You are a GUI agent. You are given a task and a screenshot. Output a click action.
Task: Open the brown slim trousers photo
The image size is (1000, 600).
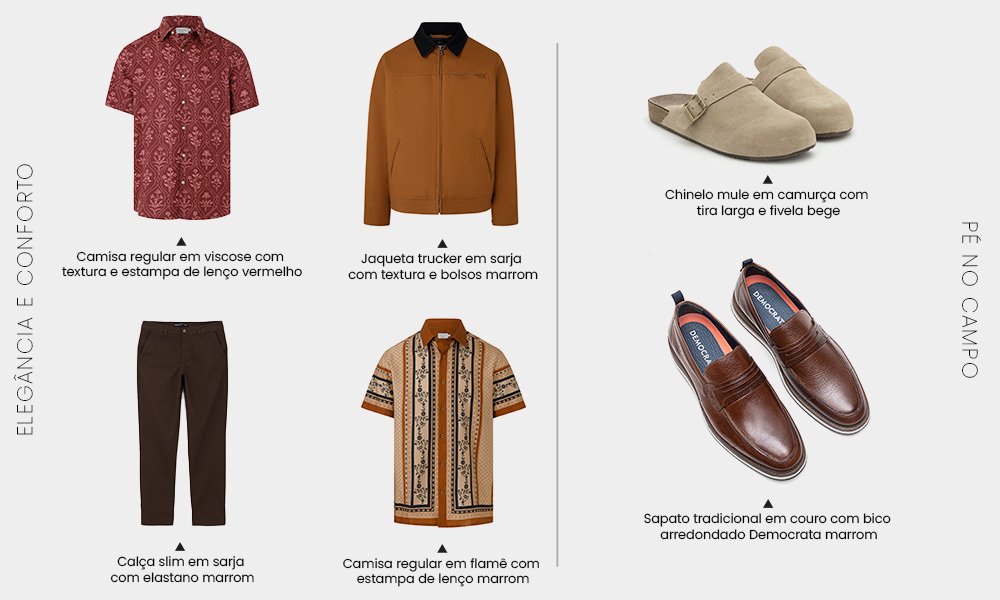[182, 423]
